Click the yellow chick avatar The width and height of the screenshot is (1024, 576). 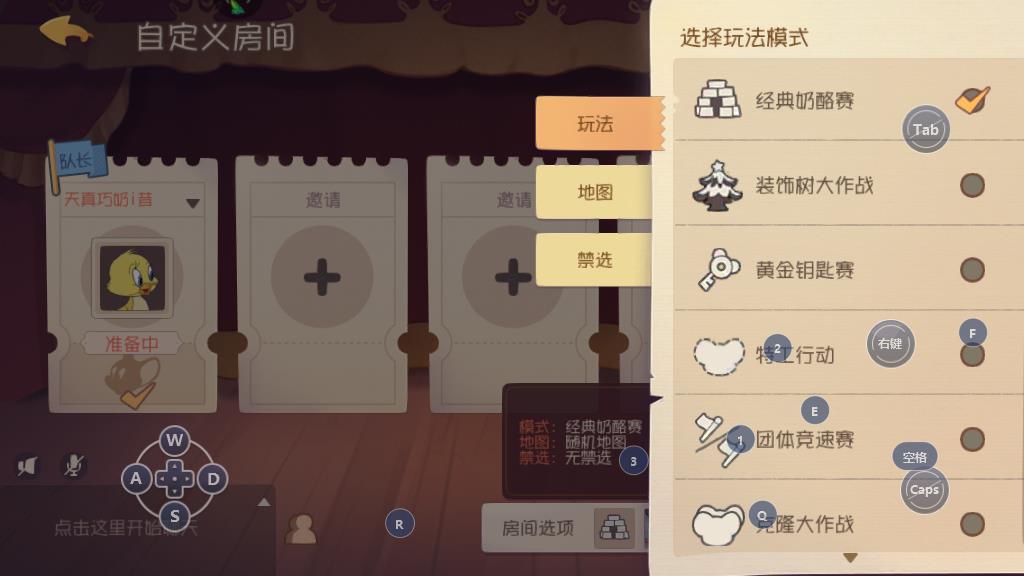click(133, 279)
